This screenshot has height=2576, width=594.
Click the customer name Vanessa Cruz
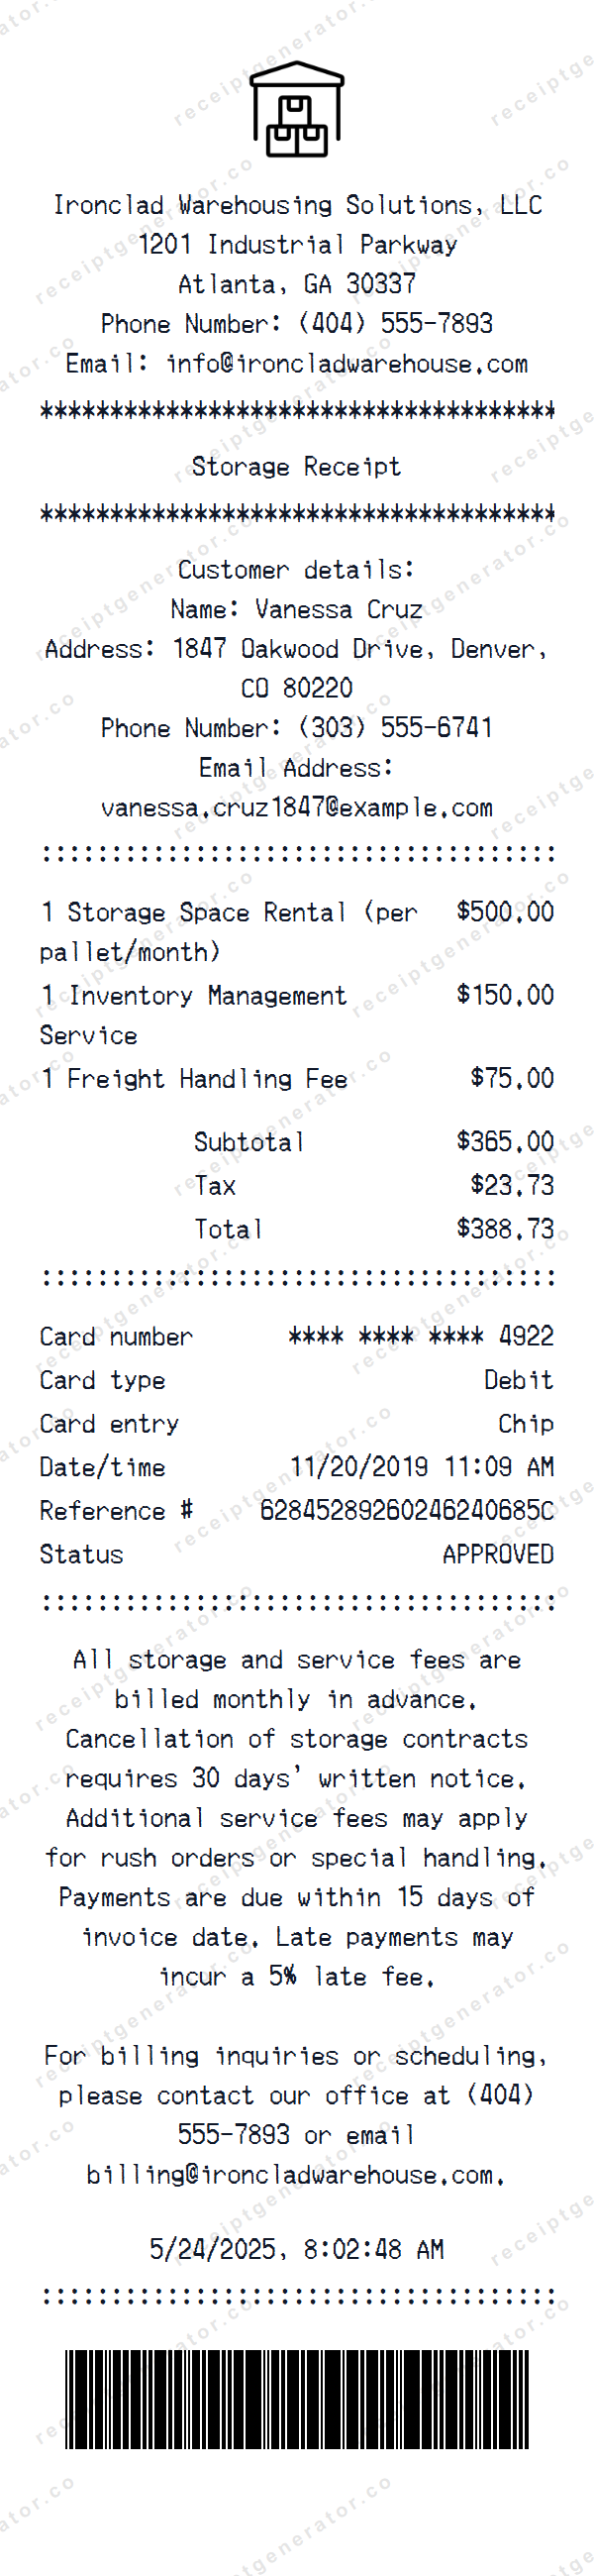click(338, 609)
